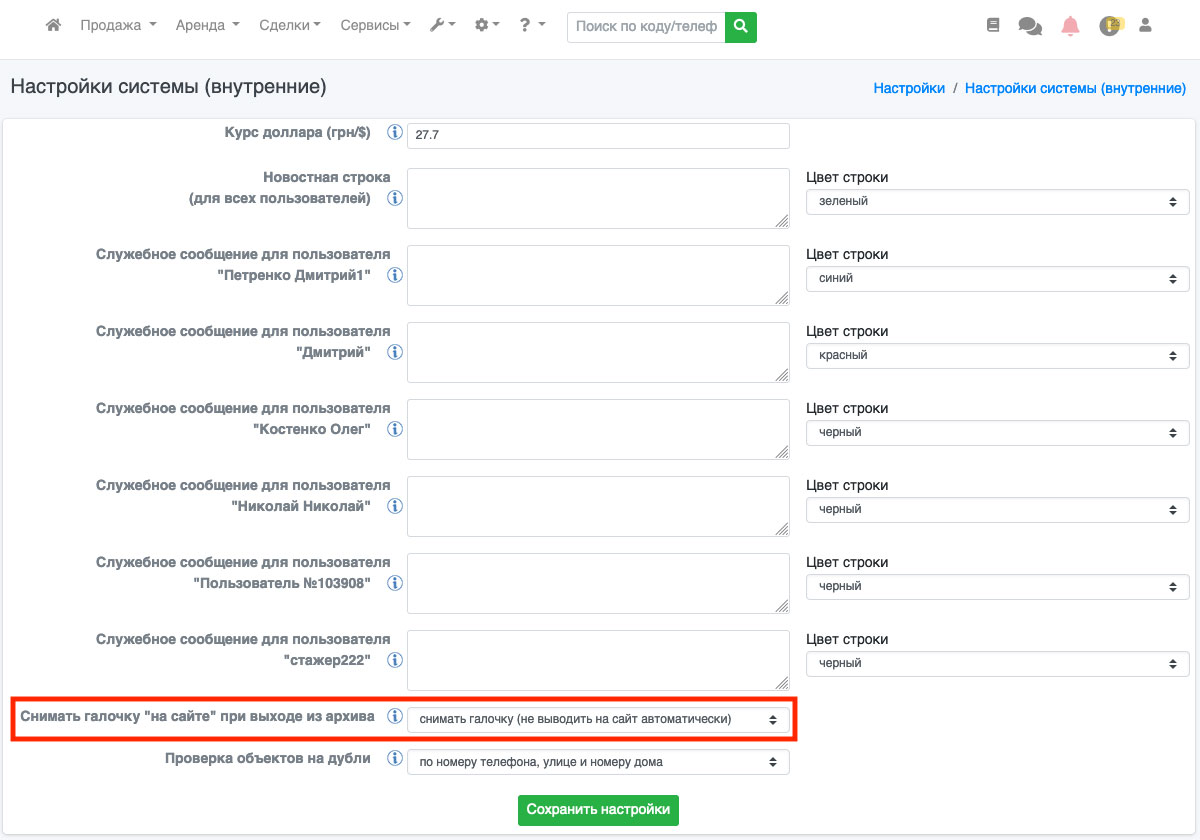
Task: Open the Продажа menu
Action: pos(118,26)
